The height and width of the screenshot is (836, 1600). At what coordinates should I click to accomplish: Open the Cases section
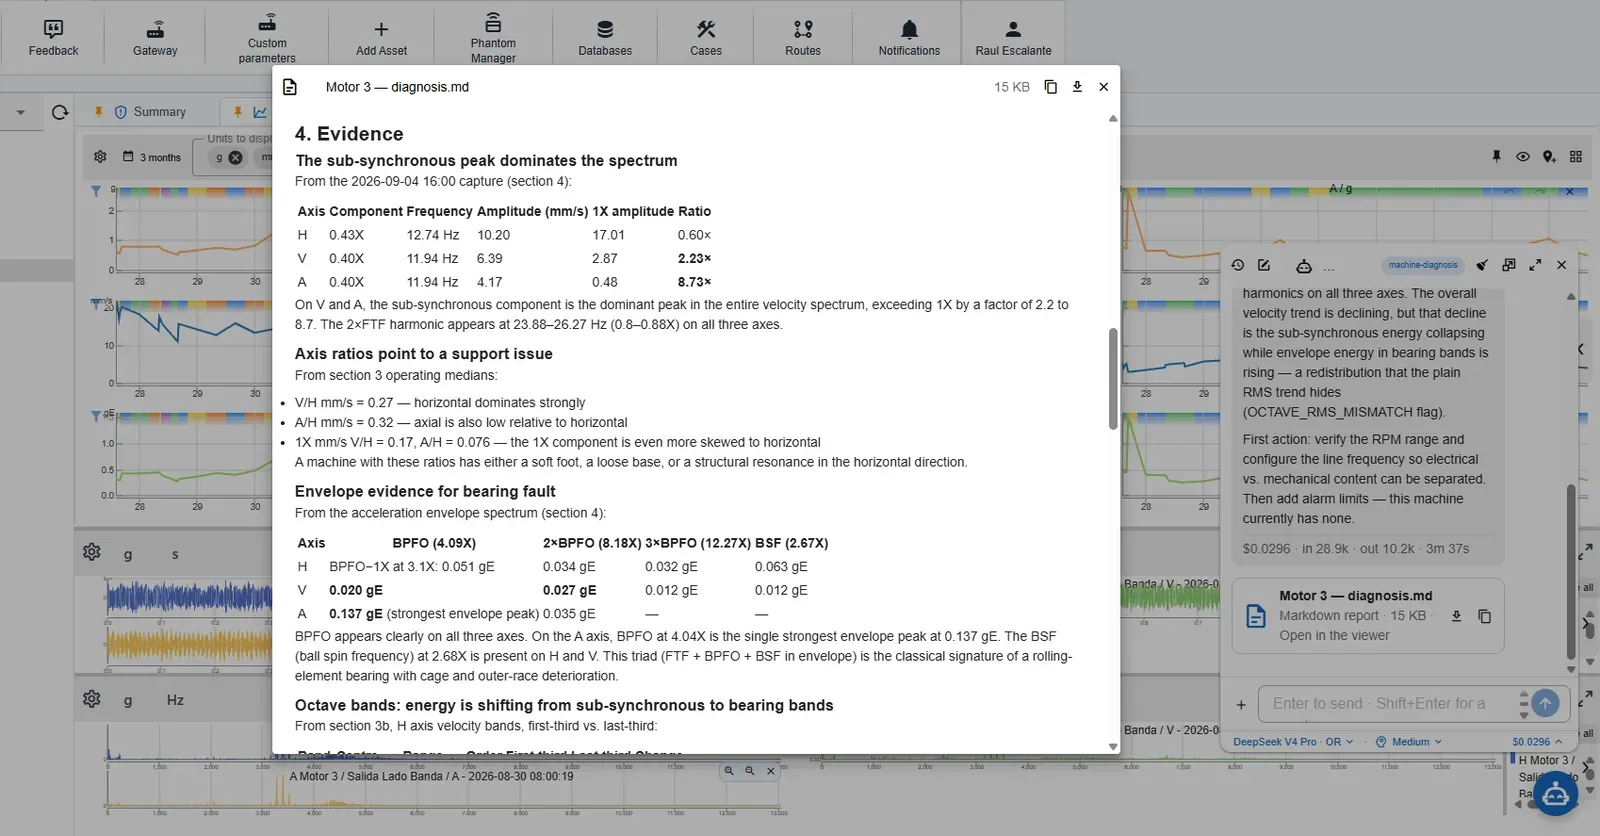pyautogui.click(x=706, y=38)
